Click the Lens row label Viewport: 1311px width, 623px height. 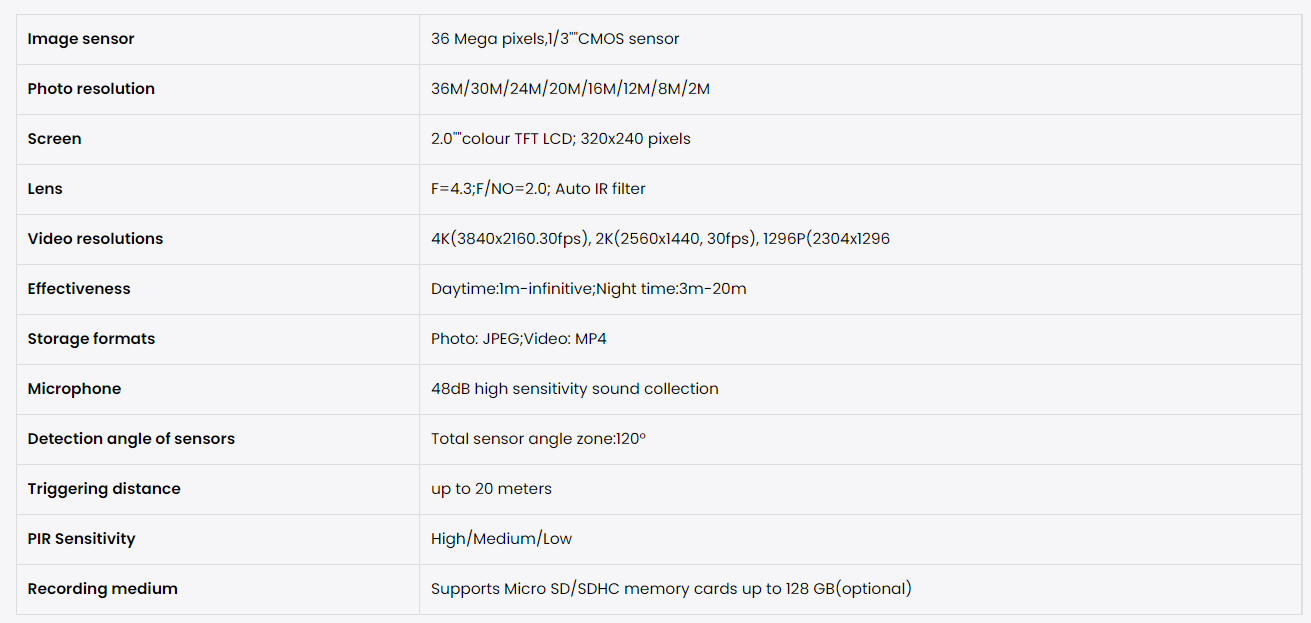coord(45,189)
